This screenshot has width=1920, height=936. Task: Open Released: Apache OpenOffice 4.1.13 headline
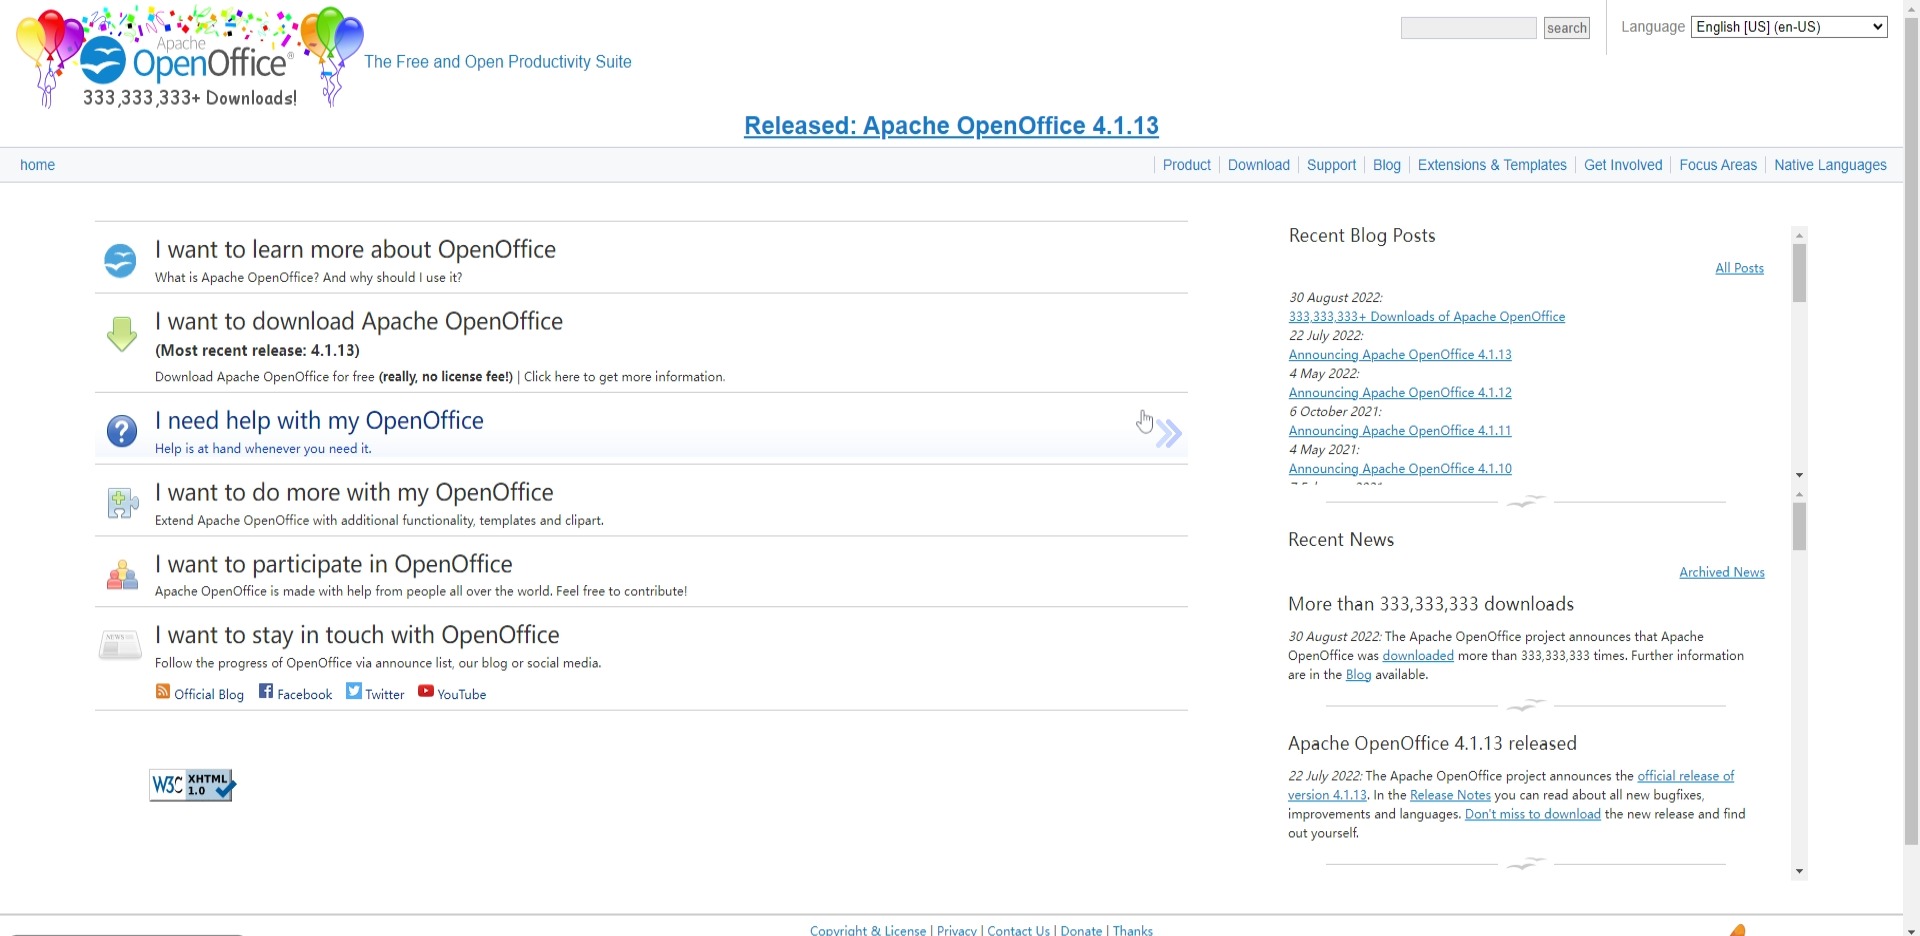tap(951, 126)
